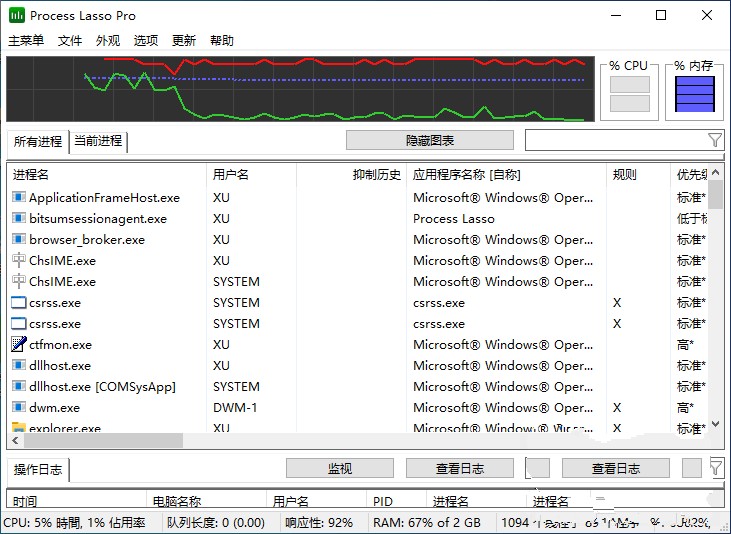This screenshot has height=534, width=731.
Task: Click the % CPU usage meter
Action: click(x=629, y=93)
